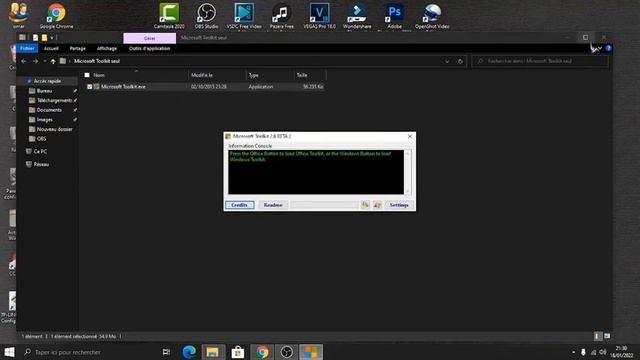Viewport: 640px width, 360px height.
Task: Select Ce PC in navigation pane
Action: click(40, 151)
